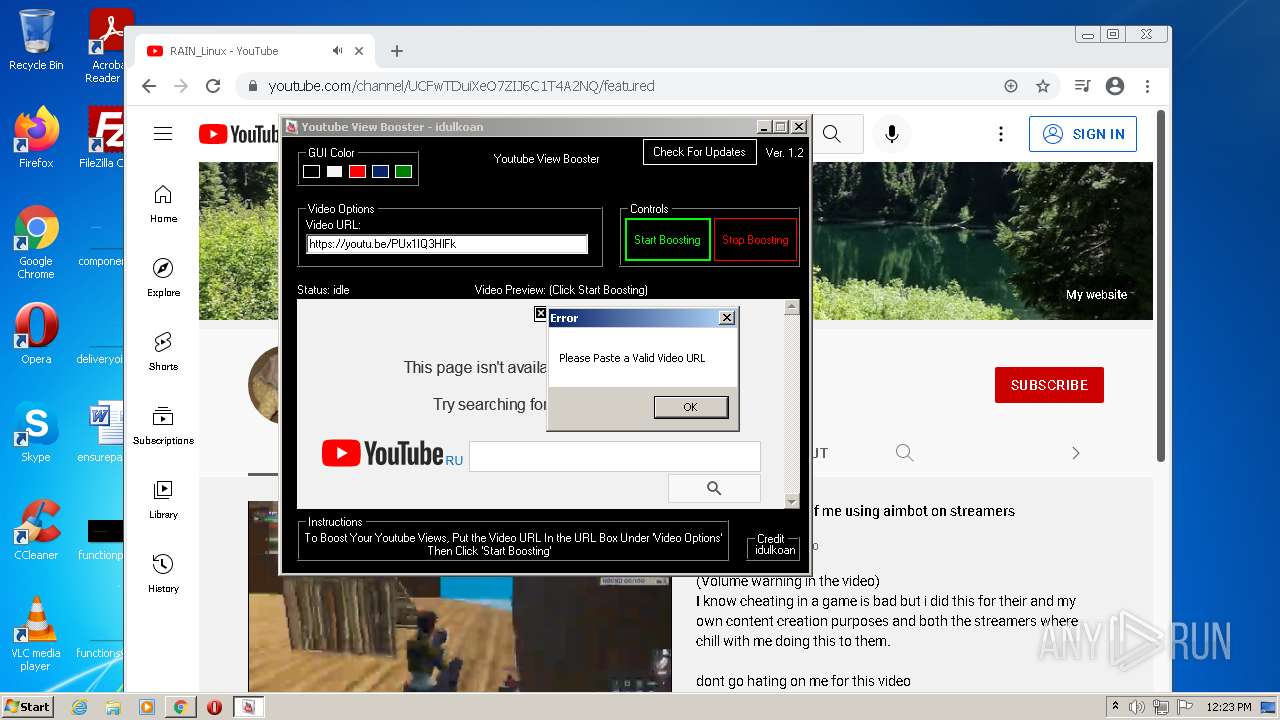Select the black GUI color swatch
The image size is (1280, 720).
(x=312, y=172)
